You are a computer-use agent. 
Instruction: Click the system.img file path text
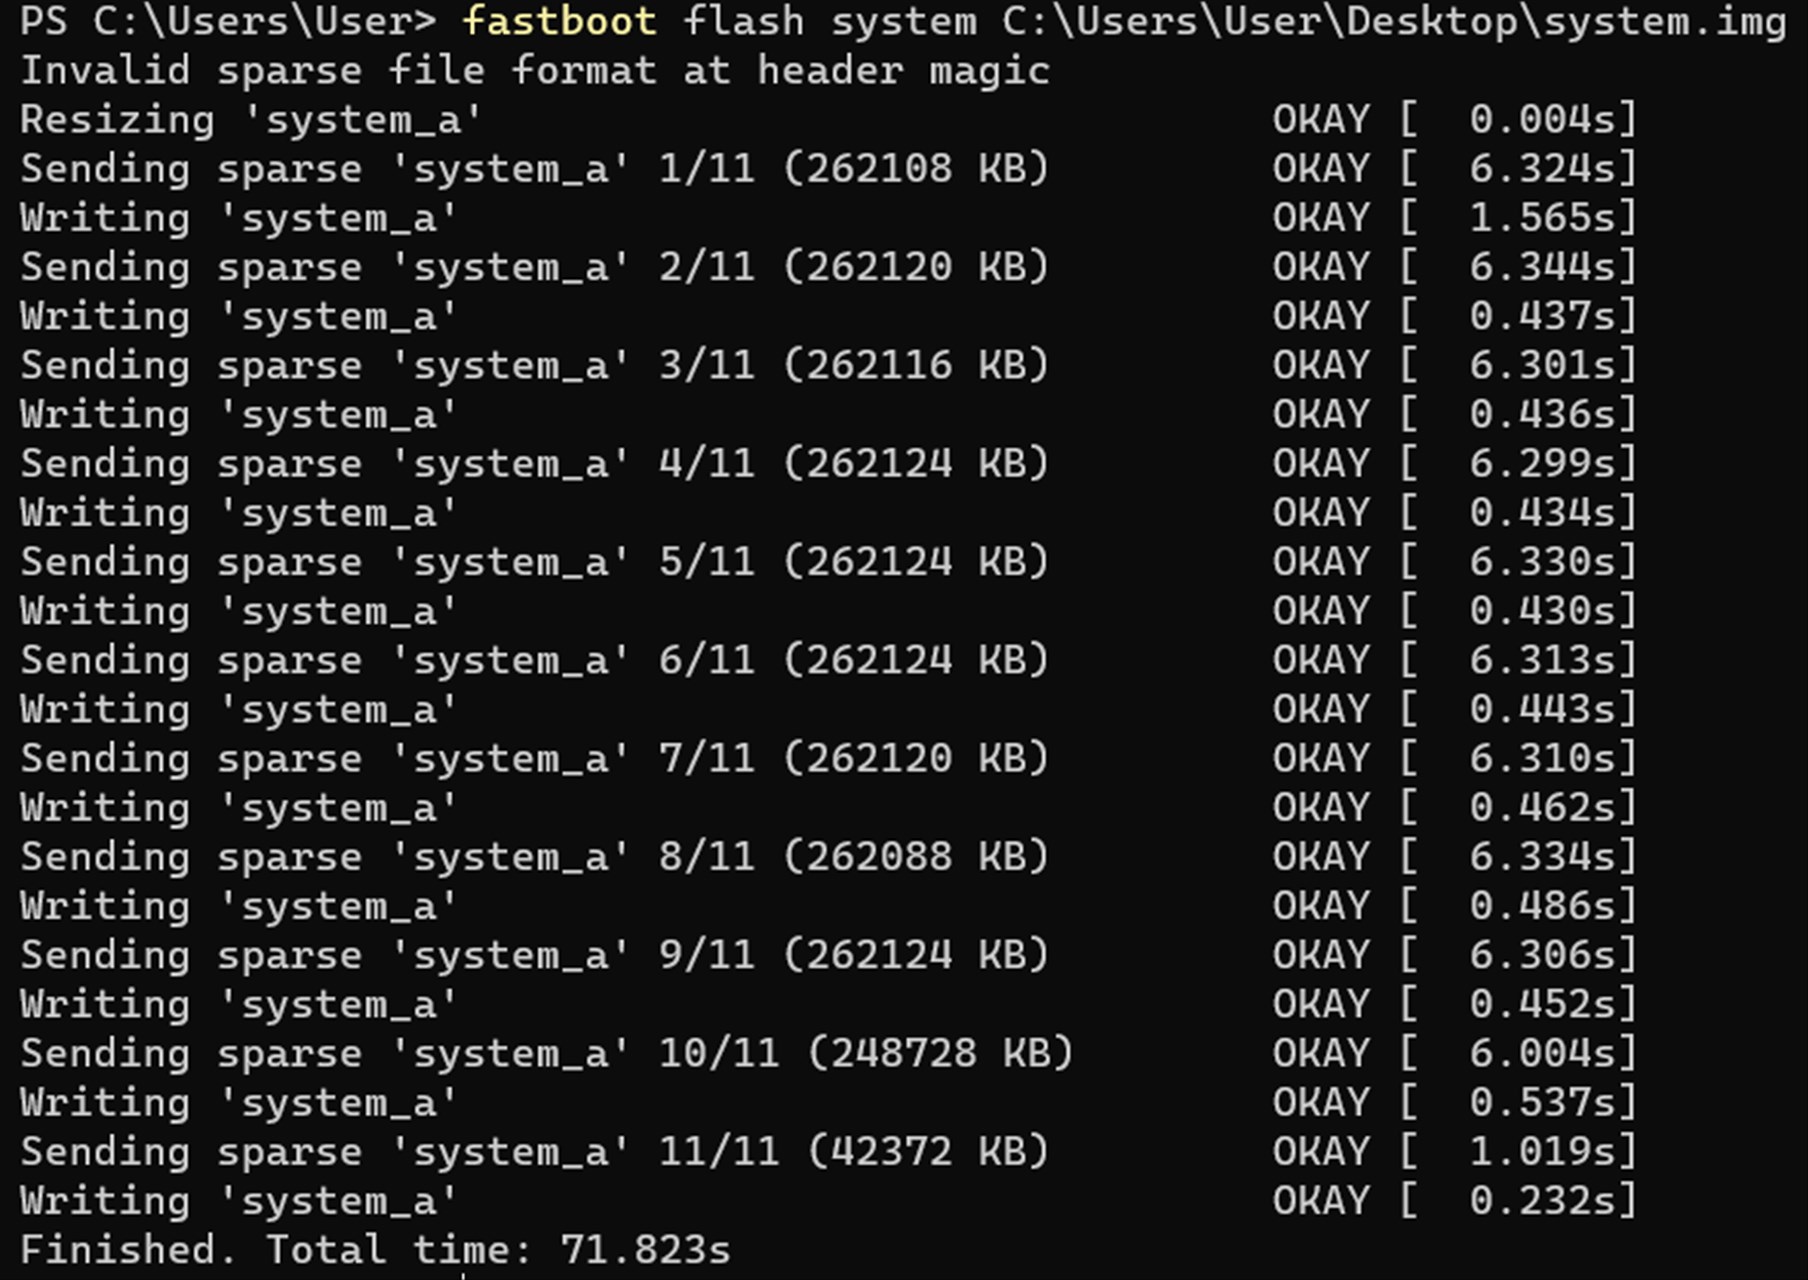1395,21
